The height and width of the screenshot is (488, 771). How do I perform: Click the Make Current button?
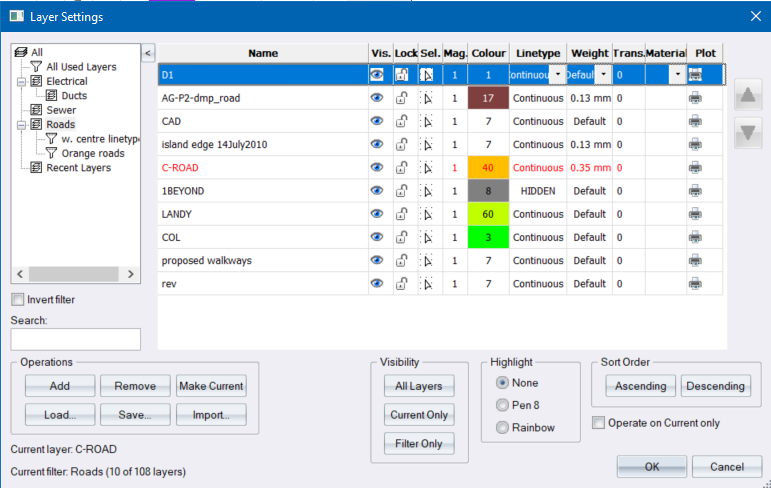click(211, 386)
